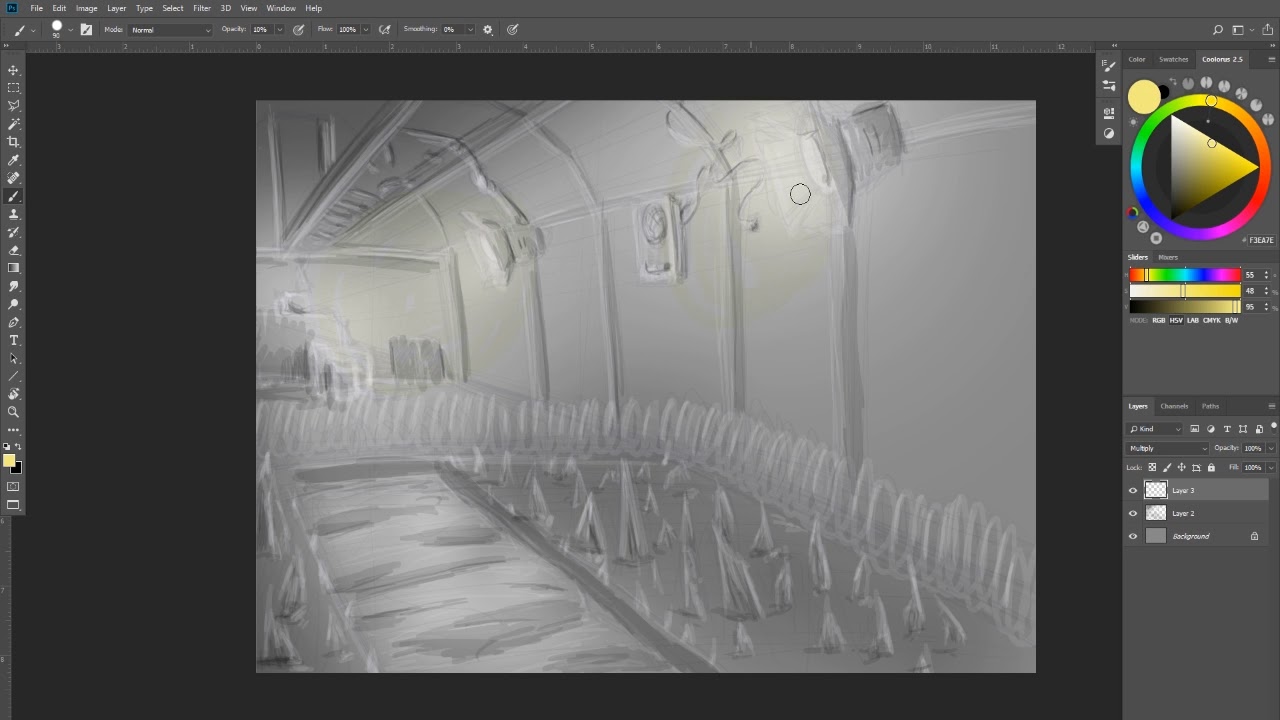1280x720 pixels.
Task: Open smoothing options gear
Action: pyautogui.click(x=488, y=30)
